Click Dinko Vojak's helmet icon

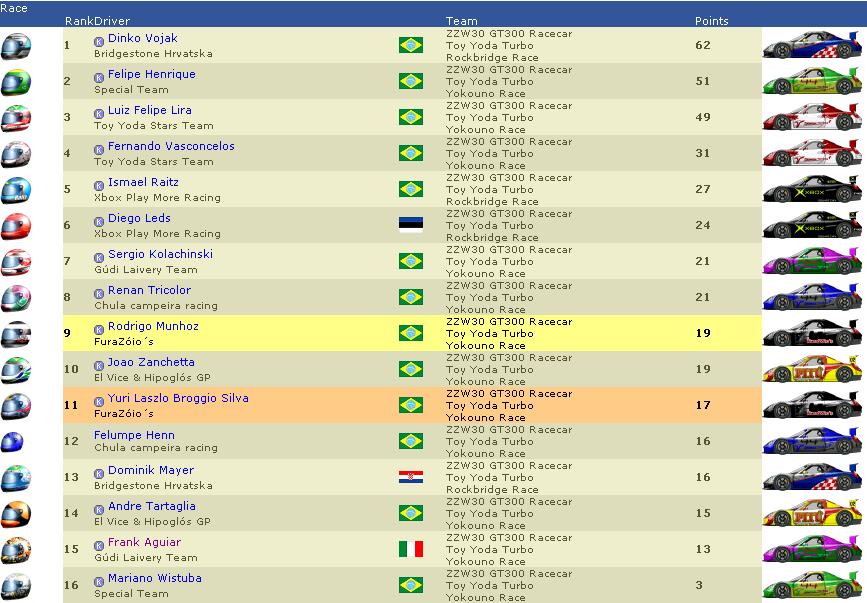pyautogui.click(x=16, y=46)
